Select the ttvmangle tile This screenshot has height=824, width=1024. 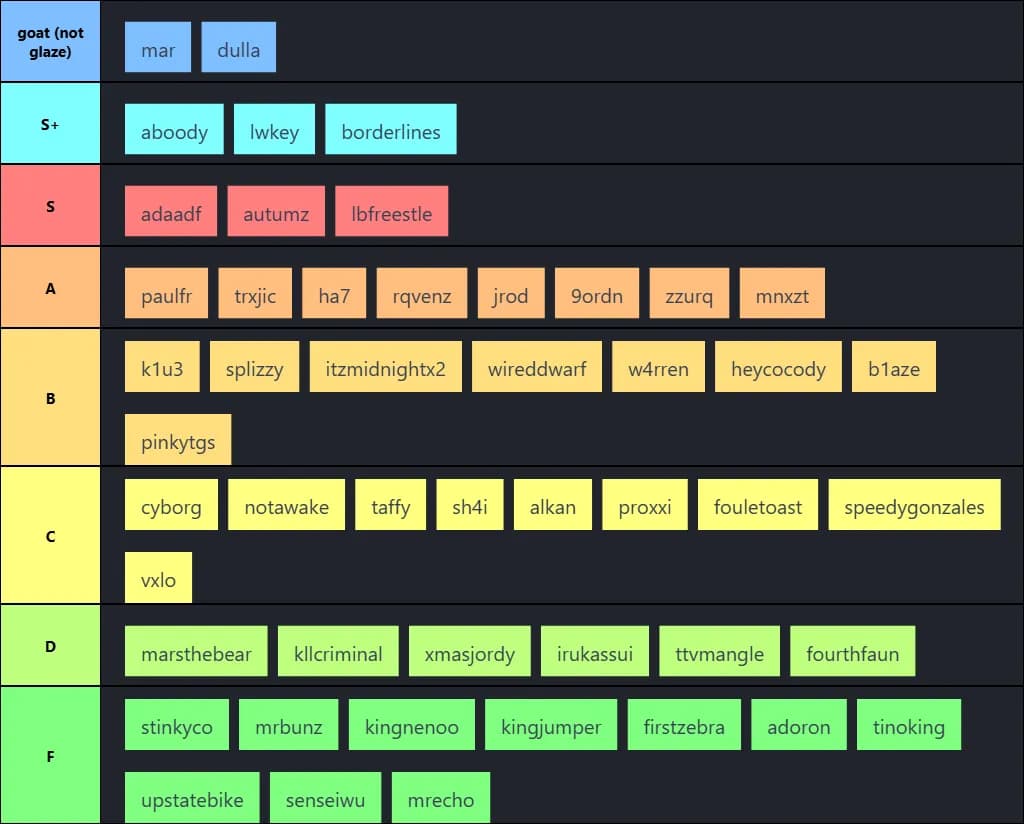(719, 651)
